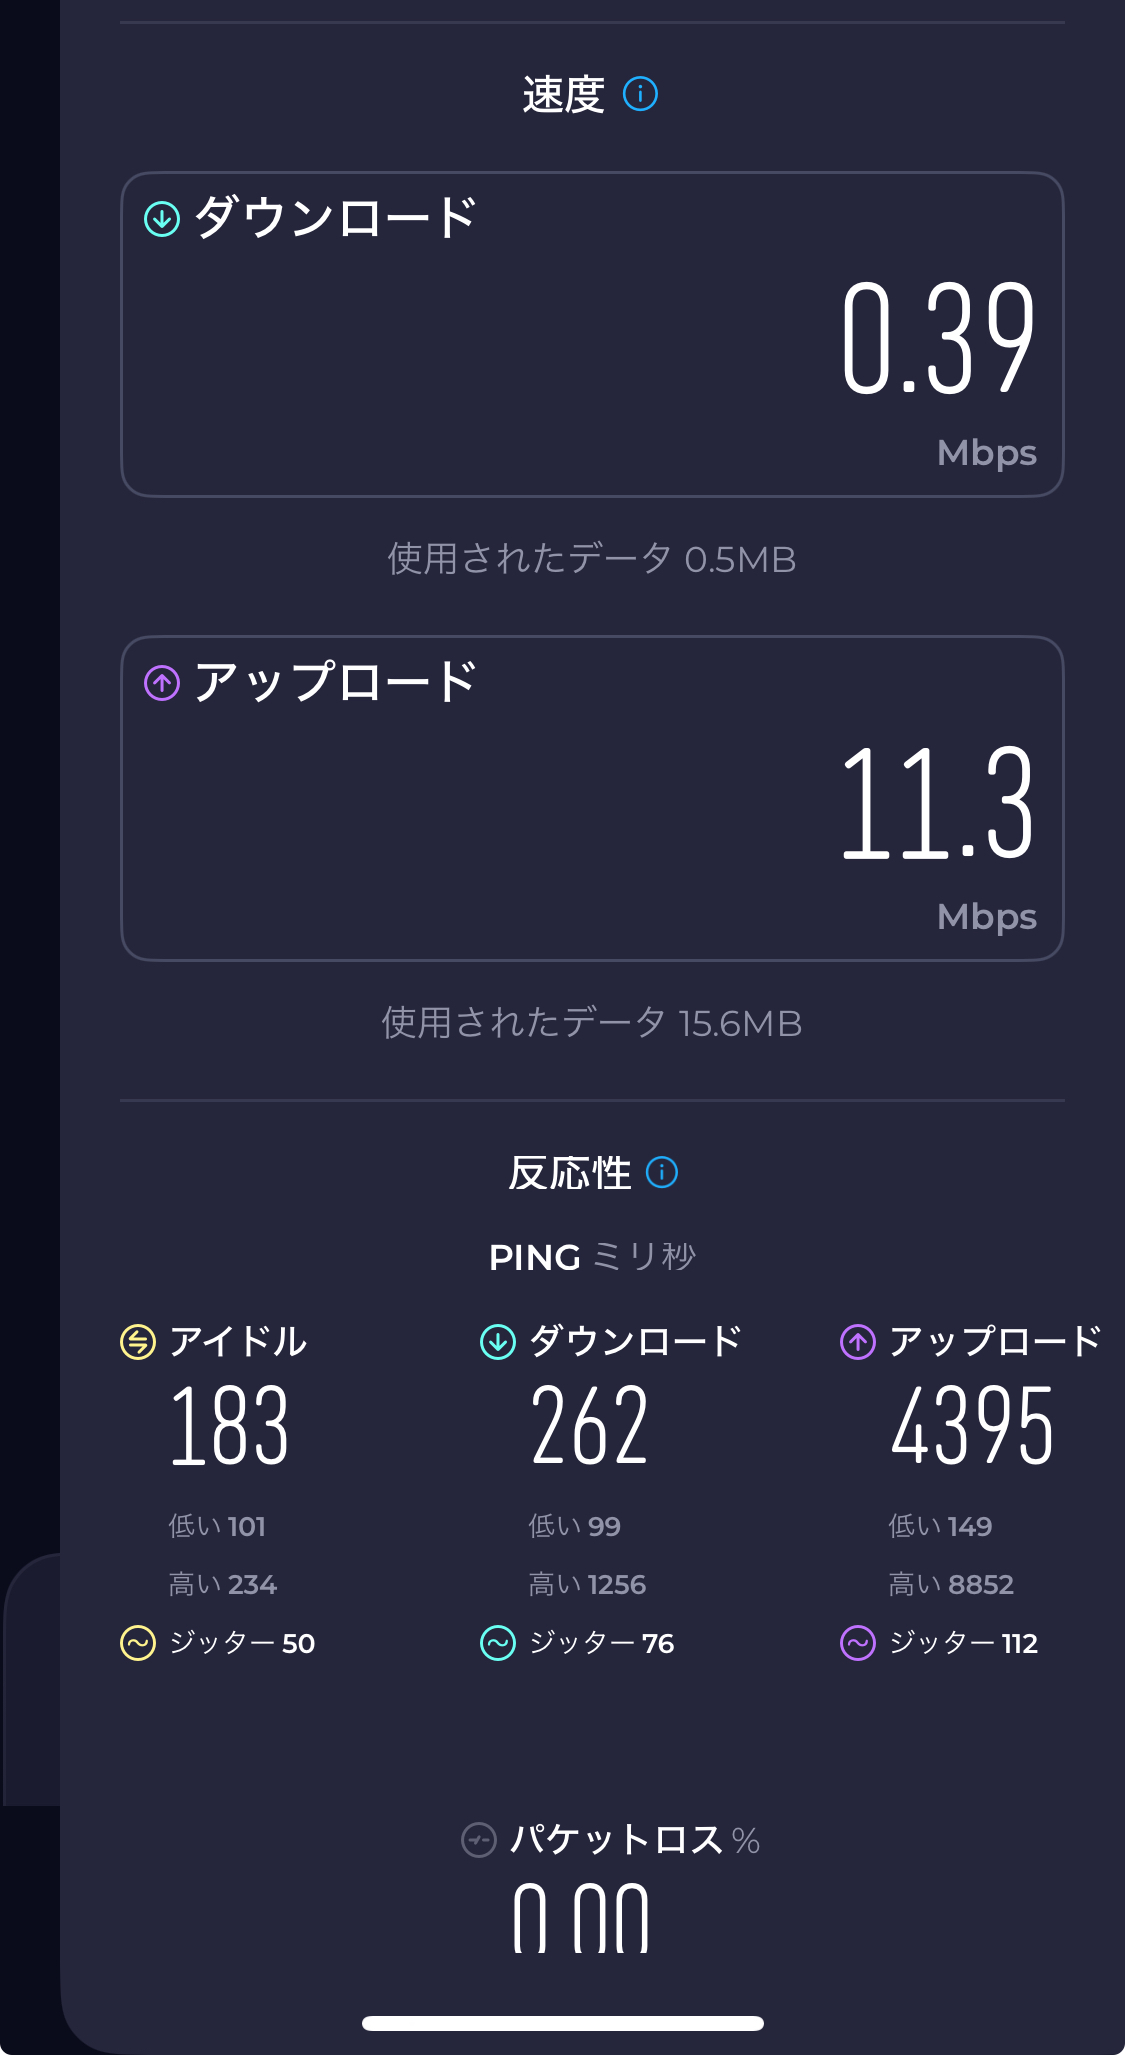
Task: Click the info icon beside 反応性
Action: tap(662, 1172)
